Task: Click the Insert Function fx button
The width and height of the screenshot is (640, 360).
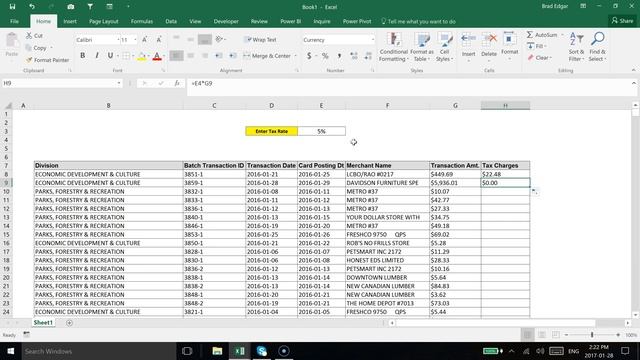Action: point(177,83)
